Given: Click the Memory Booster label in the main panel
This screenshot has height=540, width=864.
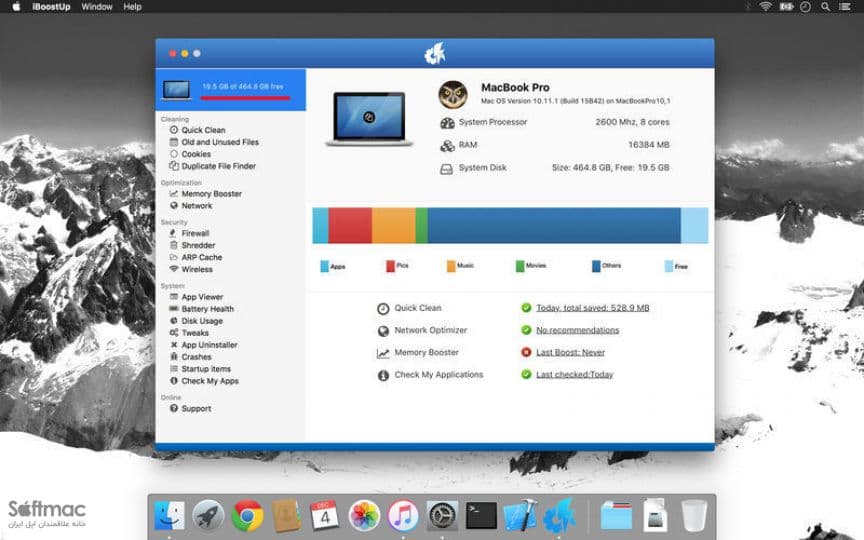Looking at the screenshot, I should pos(426,352).
